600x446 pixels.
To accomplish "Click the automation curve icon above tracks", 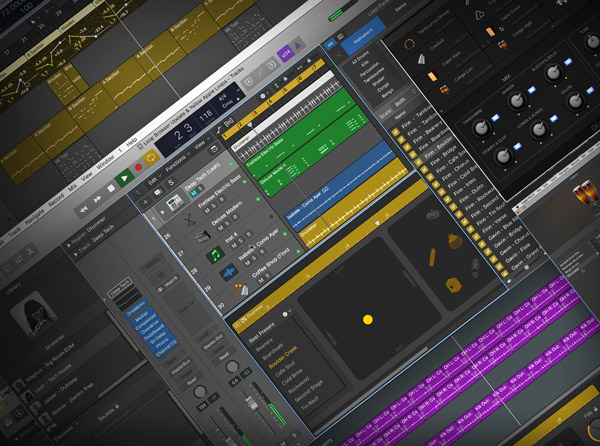I will pyautogui.click(x=219, y=130).
